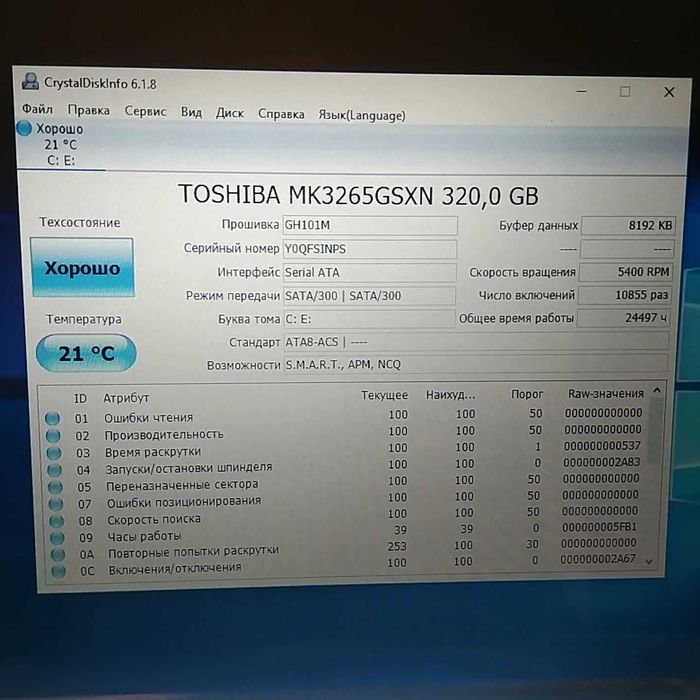Click the Прошивка field GH101M
Viewport: 700px width, 700px height.
coord(370,225)
